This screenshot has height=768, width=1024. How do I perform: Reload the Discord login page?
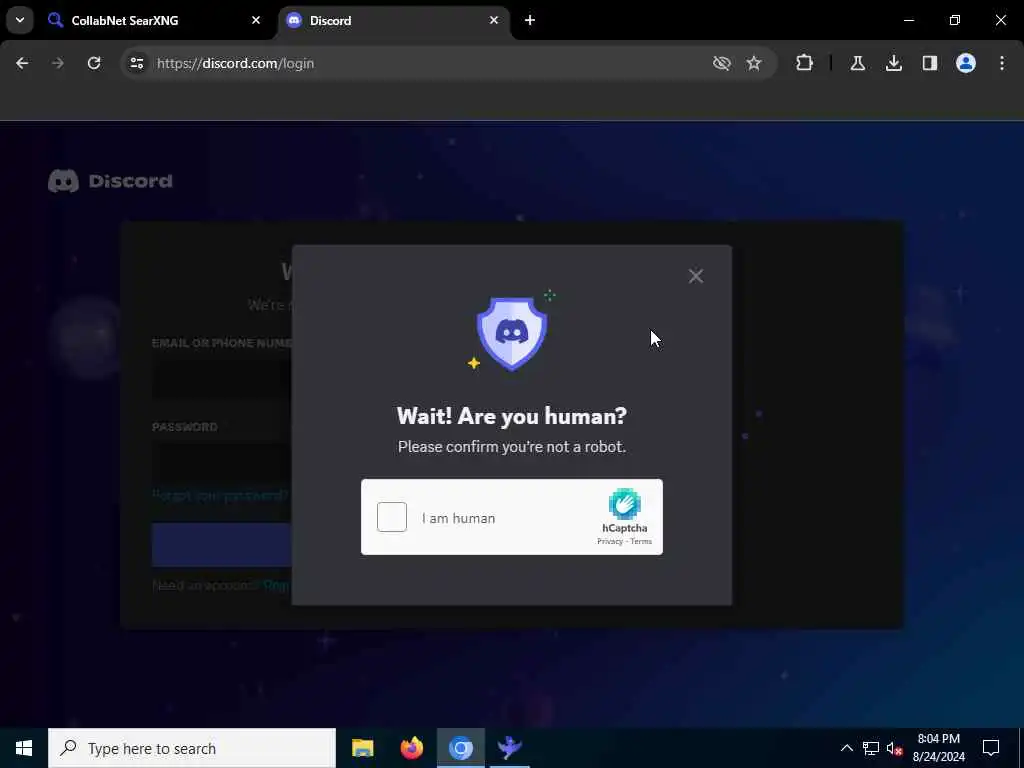click(x=94, y=63)
